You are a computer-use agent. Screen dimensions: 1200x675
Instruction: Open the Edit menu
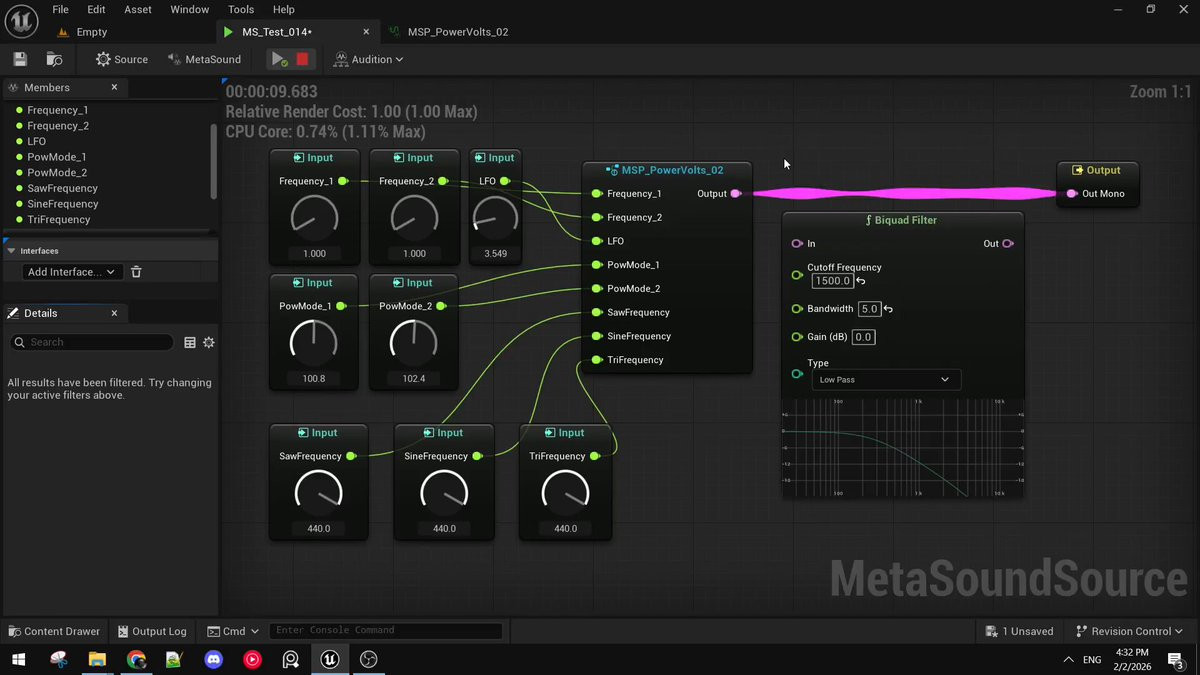pyautogui.click(x=96, y=9)
